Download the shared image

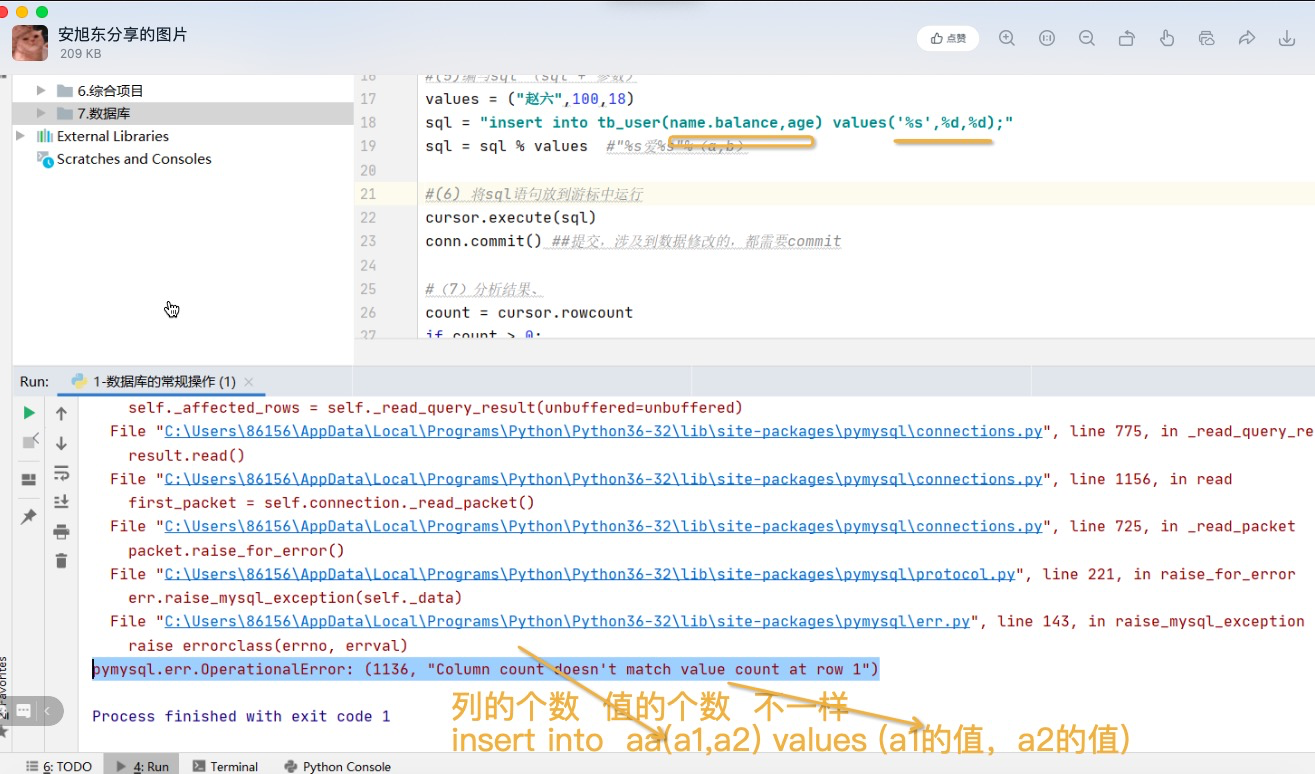click(1287, 39)
